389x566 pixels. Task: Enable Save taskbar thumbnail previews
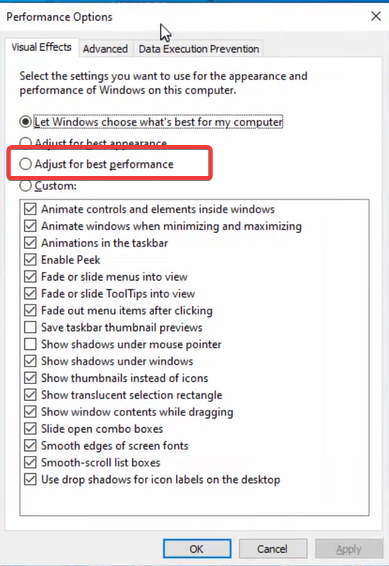[x=30, y=327]
